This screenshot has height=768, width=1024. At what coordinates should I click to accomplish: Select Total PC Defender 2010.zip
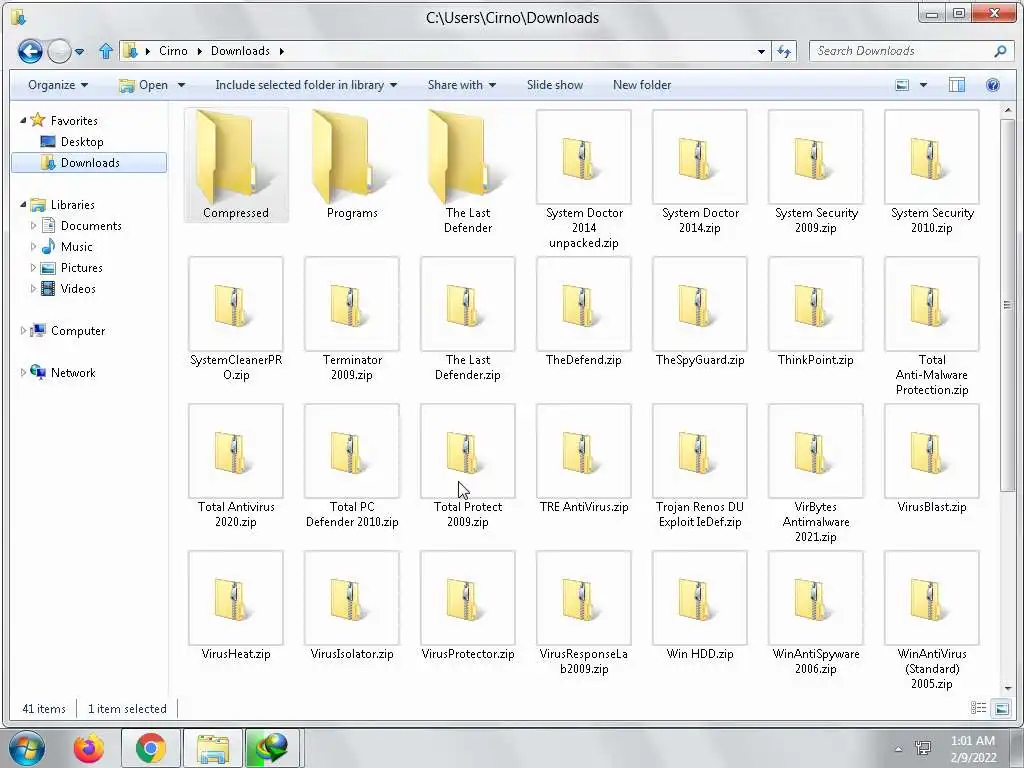point(352,466)
